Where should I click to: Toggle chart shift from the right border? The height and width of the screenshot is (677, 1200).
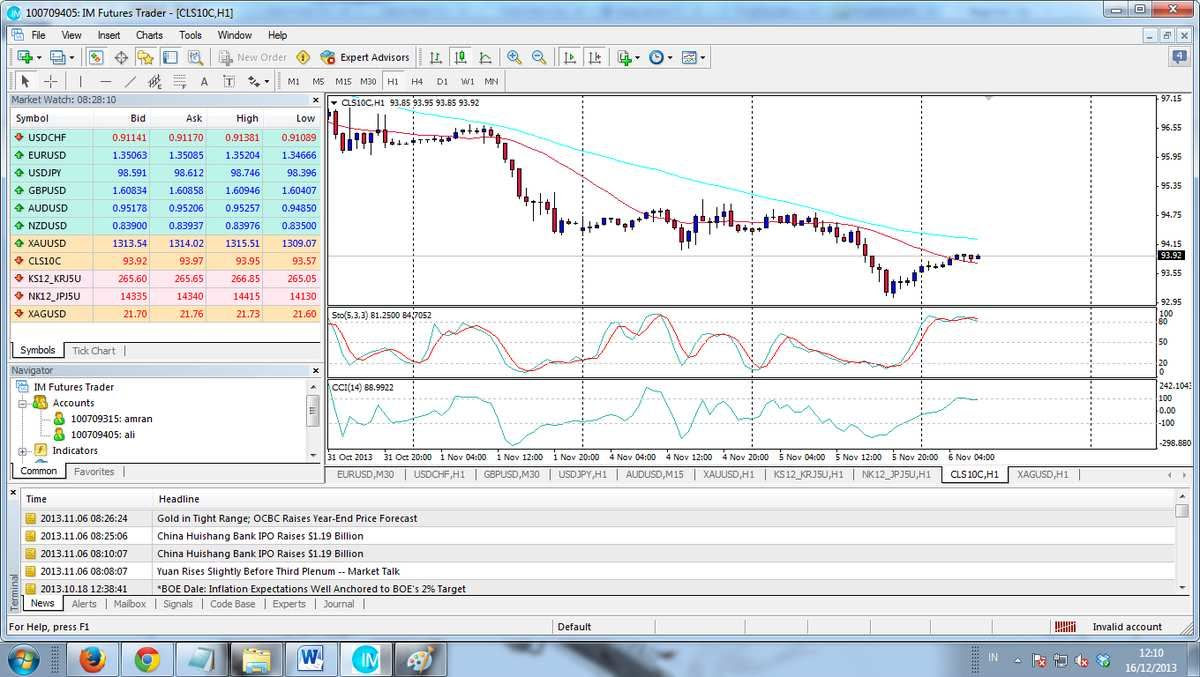(595, 57)
